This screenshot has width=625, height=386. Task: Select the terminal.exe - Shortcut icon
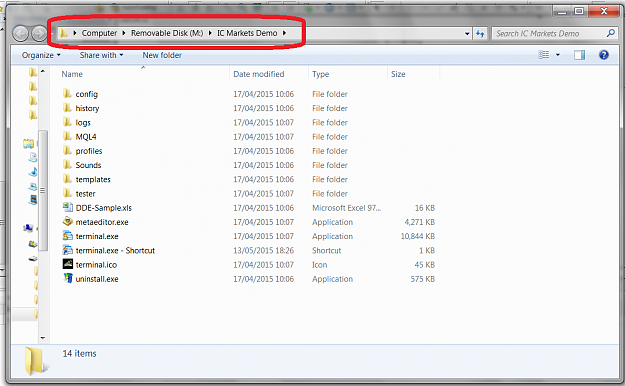pos(67,250)
